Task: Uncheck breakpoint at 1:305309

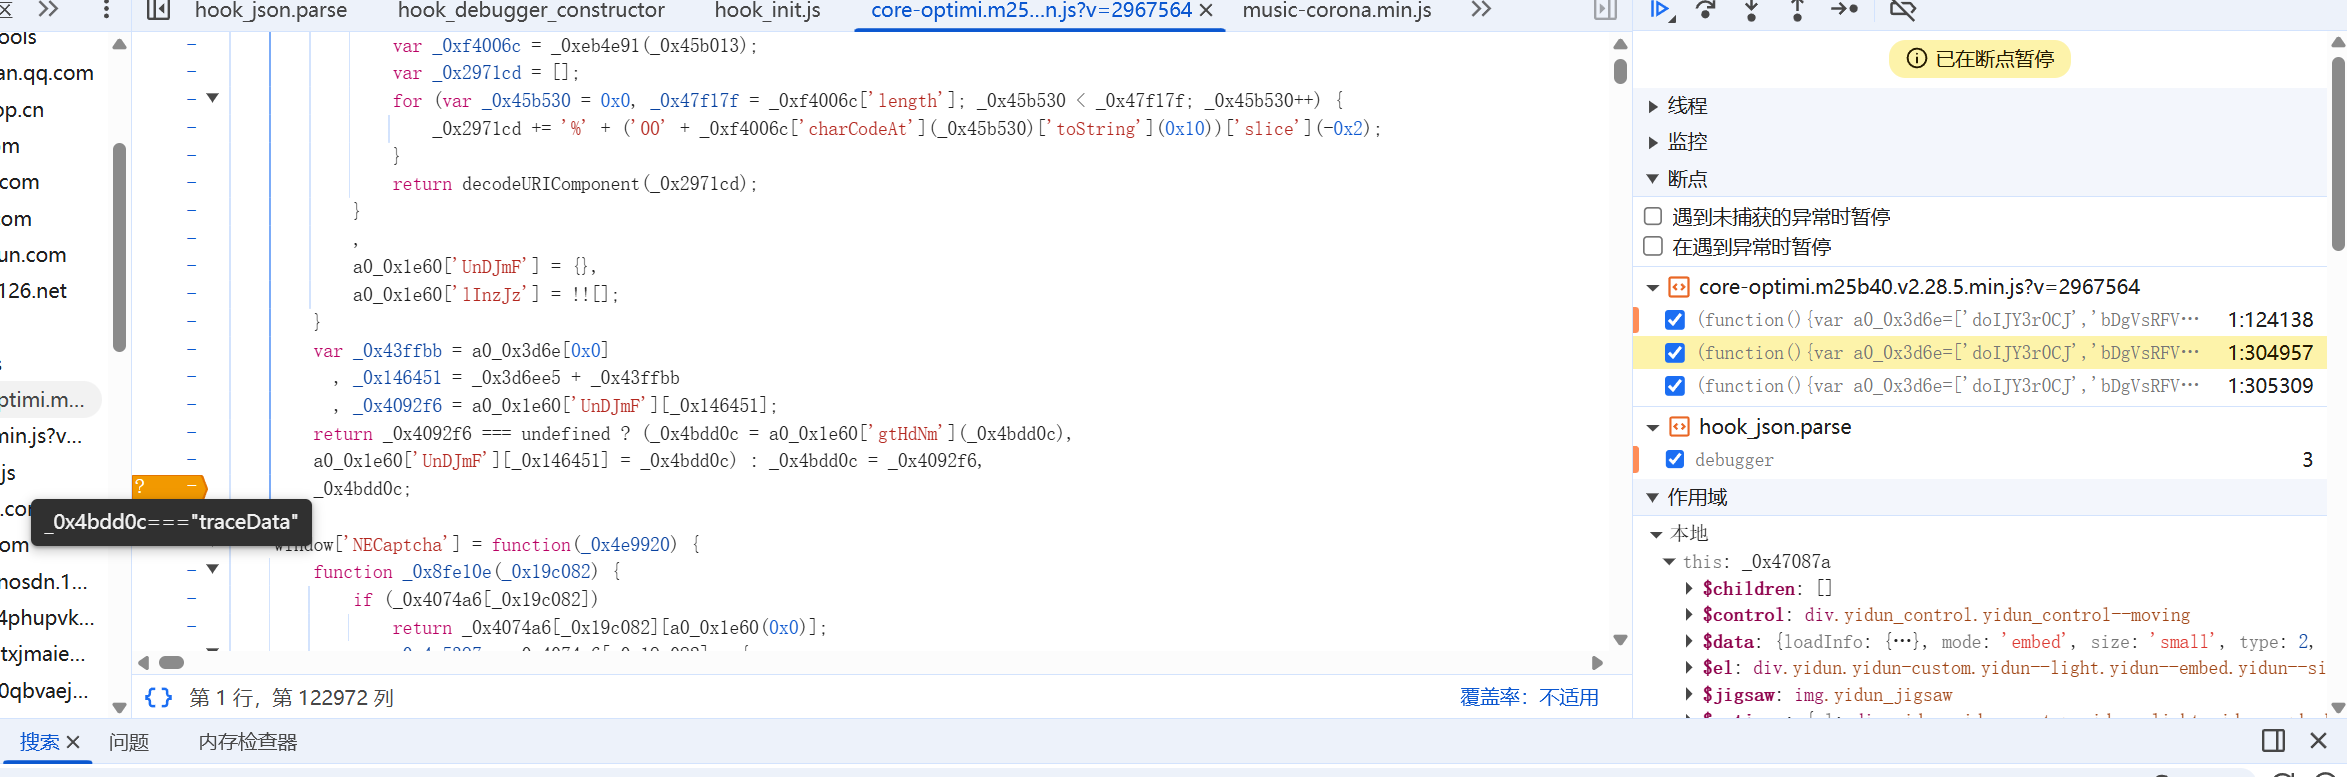Action: pyautogui.click(x=1675, y=386)
